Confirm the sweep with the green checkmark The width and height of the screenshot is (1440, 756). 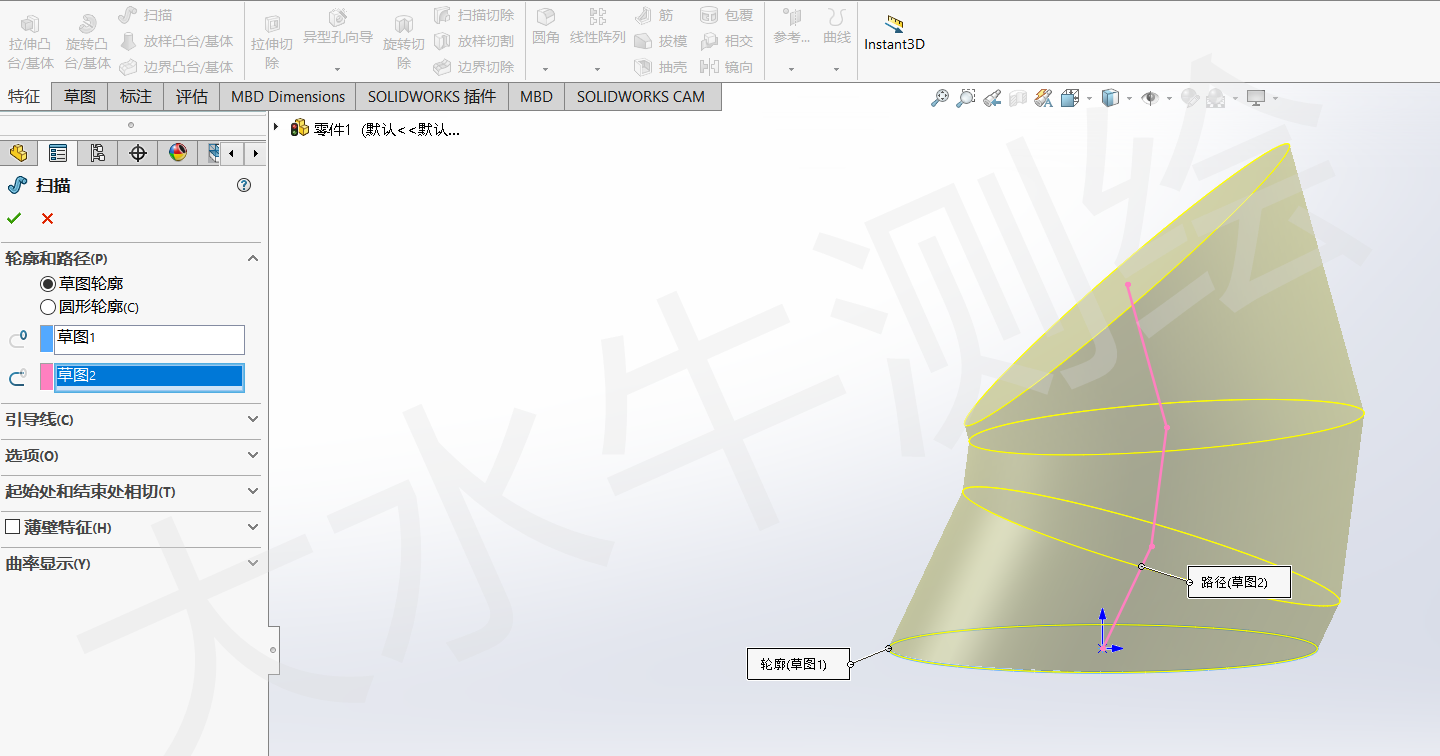tap(14, 218)
